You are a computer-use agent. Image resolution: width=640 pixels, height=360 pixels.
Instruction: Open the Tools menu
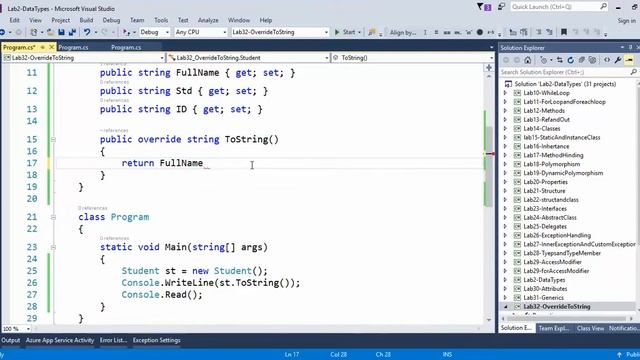click(161, 20)
